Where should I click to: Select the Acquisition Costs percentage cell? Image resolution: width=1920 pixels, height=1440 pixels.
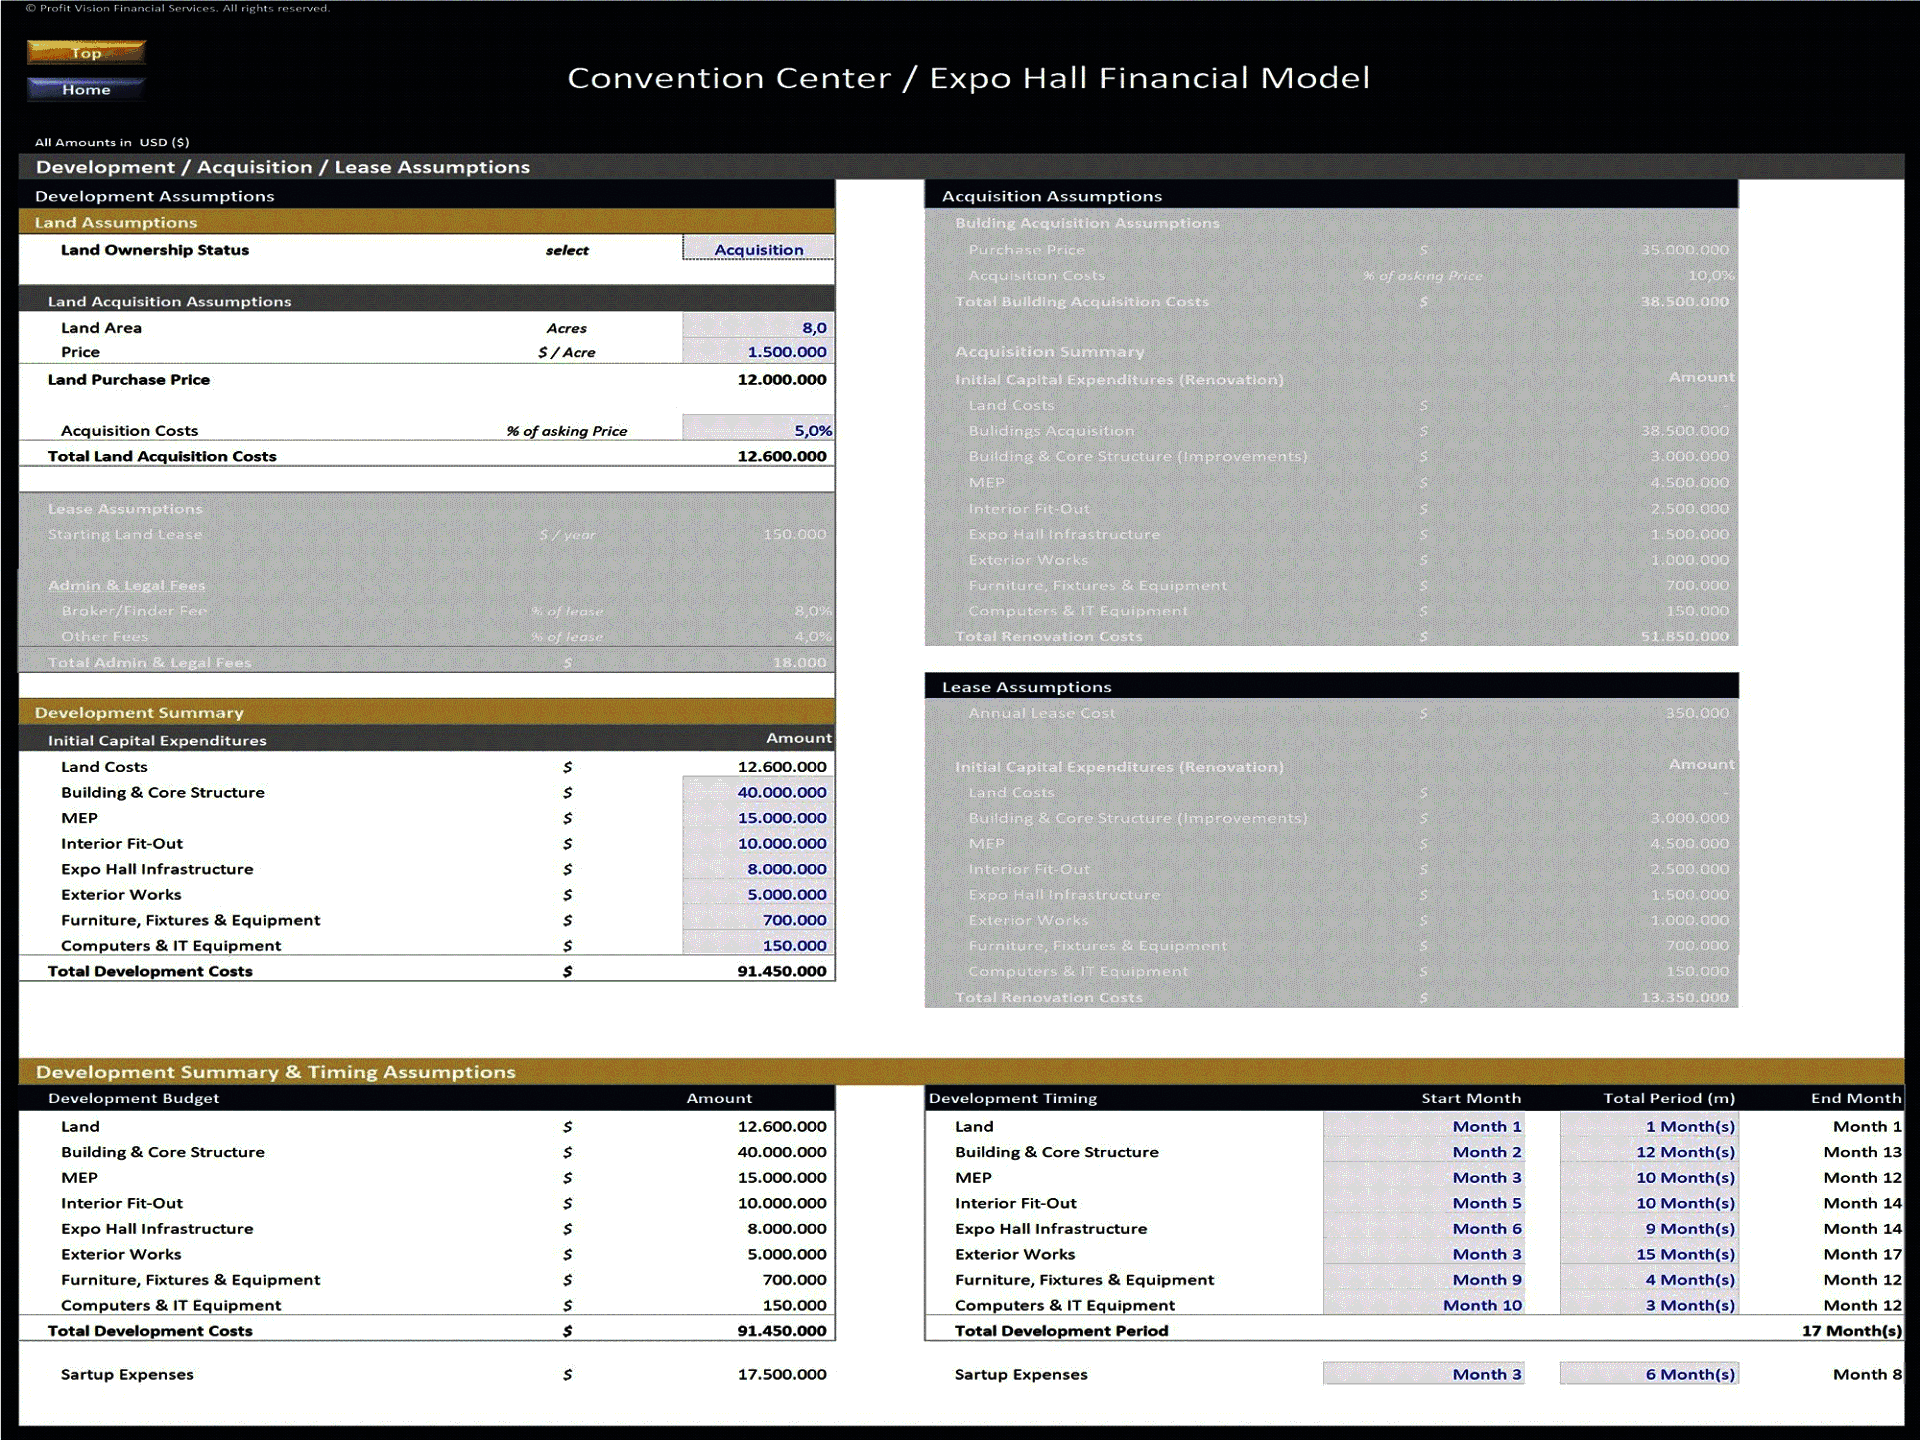(x=758, y=430)
